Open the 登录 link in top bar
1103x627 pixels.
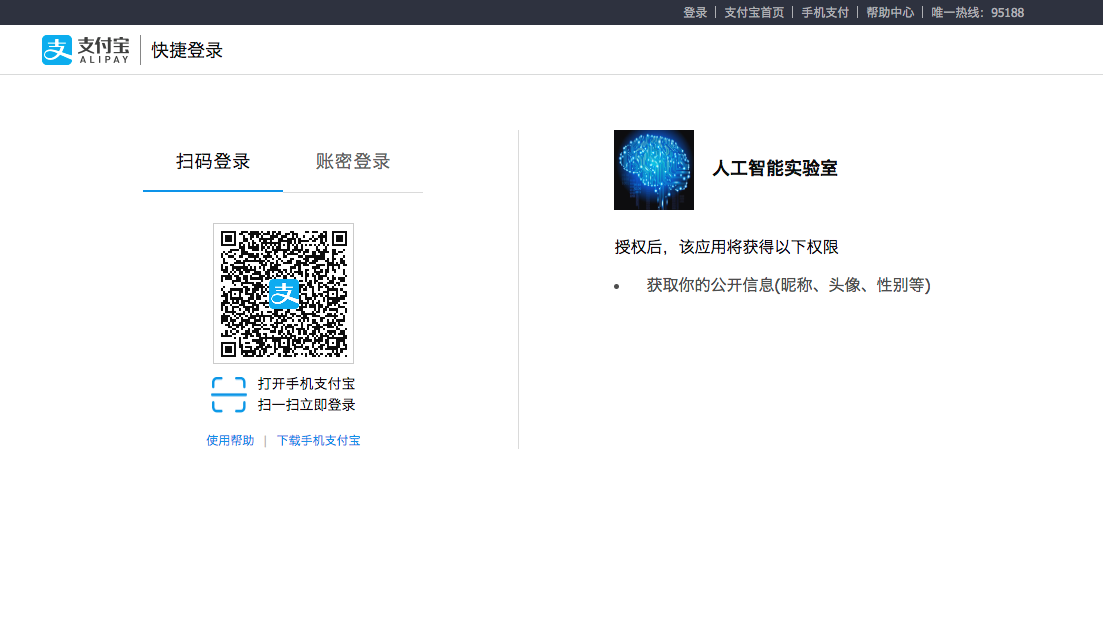tap(695, 13)
